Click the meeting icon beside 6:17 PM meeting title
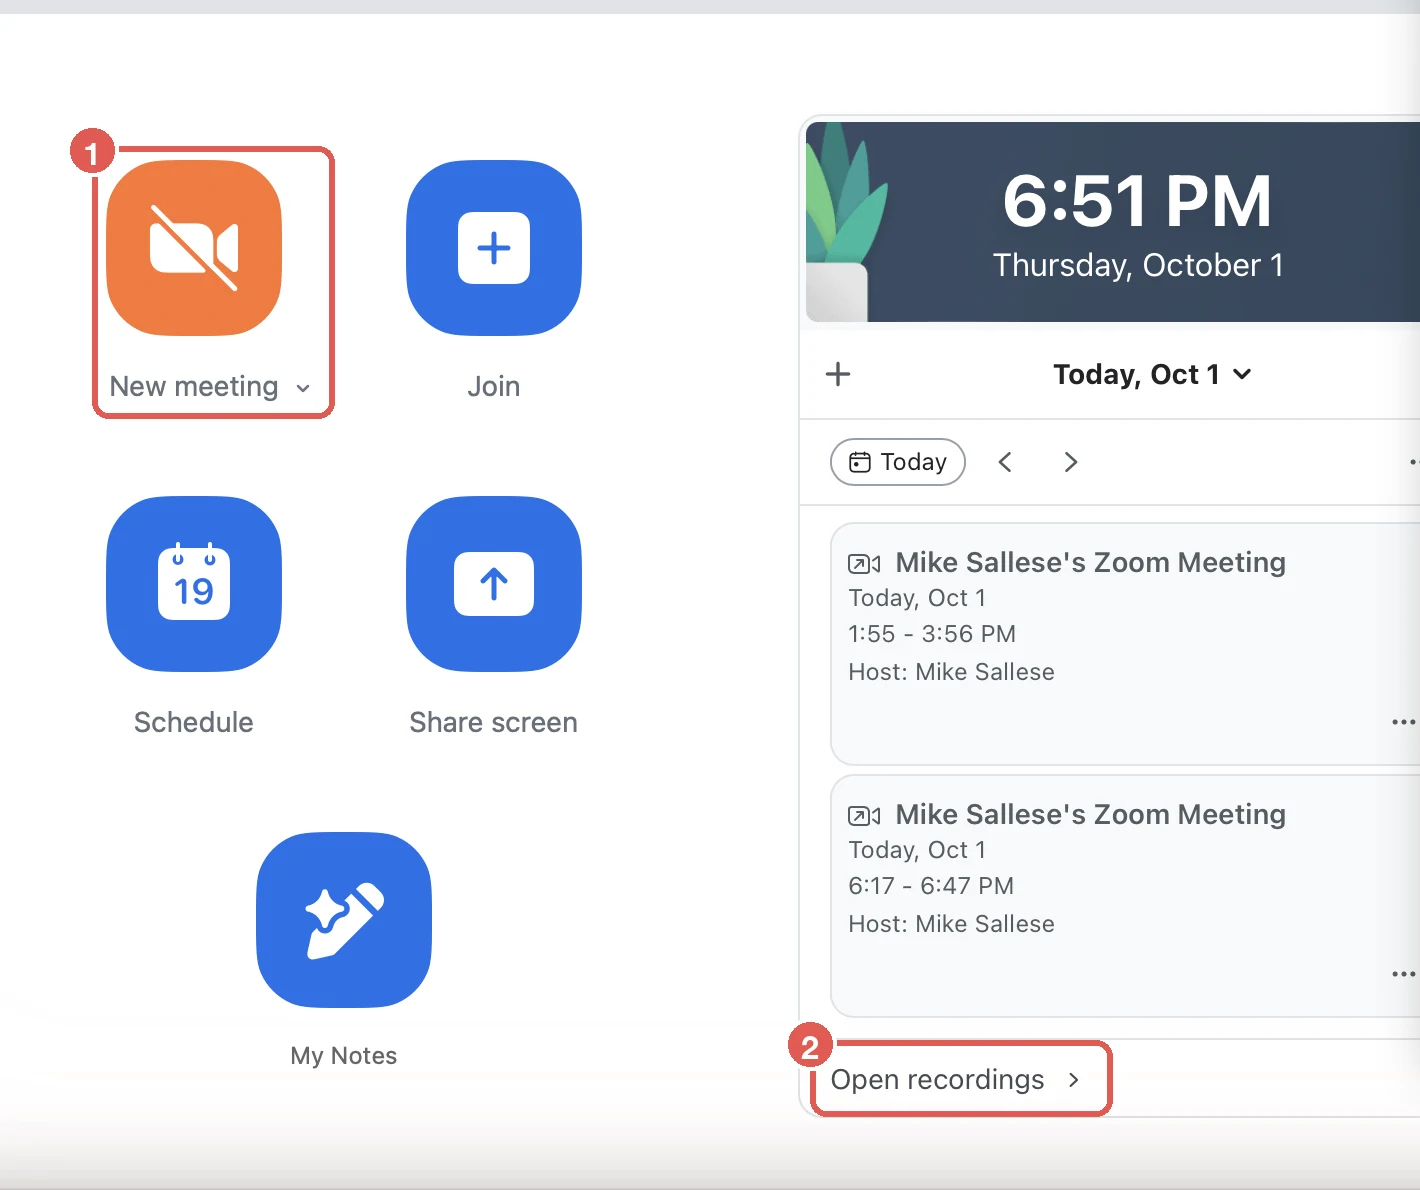 pyautogui.click(x=864, y=816)
